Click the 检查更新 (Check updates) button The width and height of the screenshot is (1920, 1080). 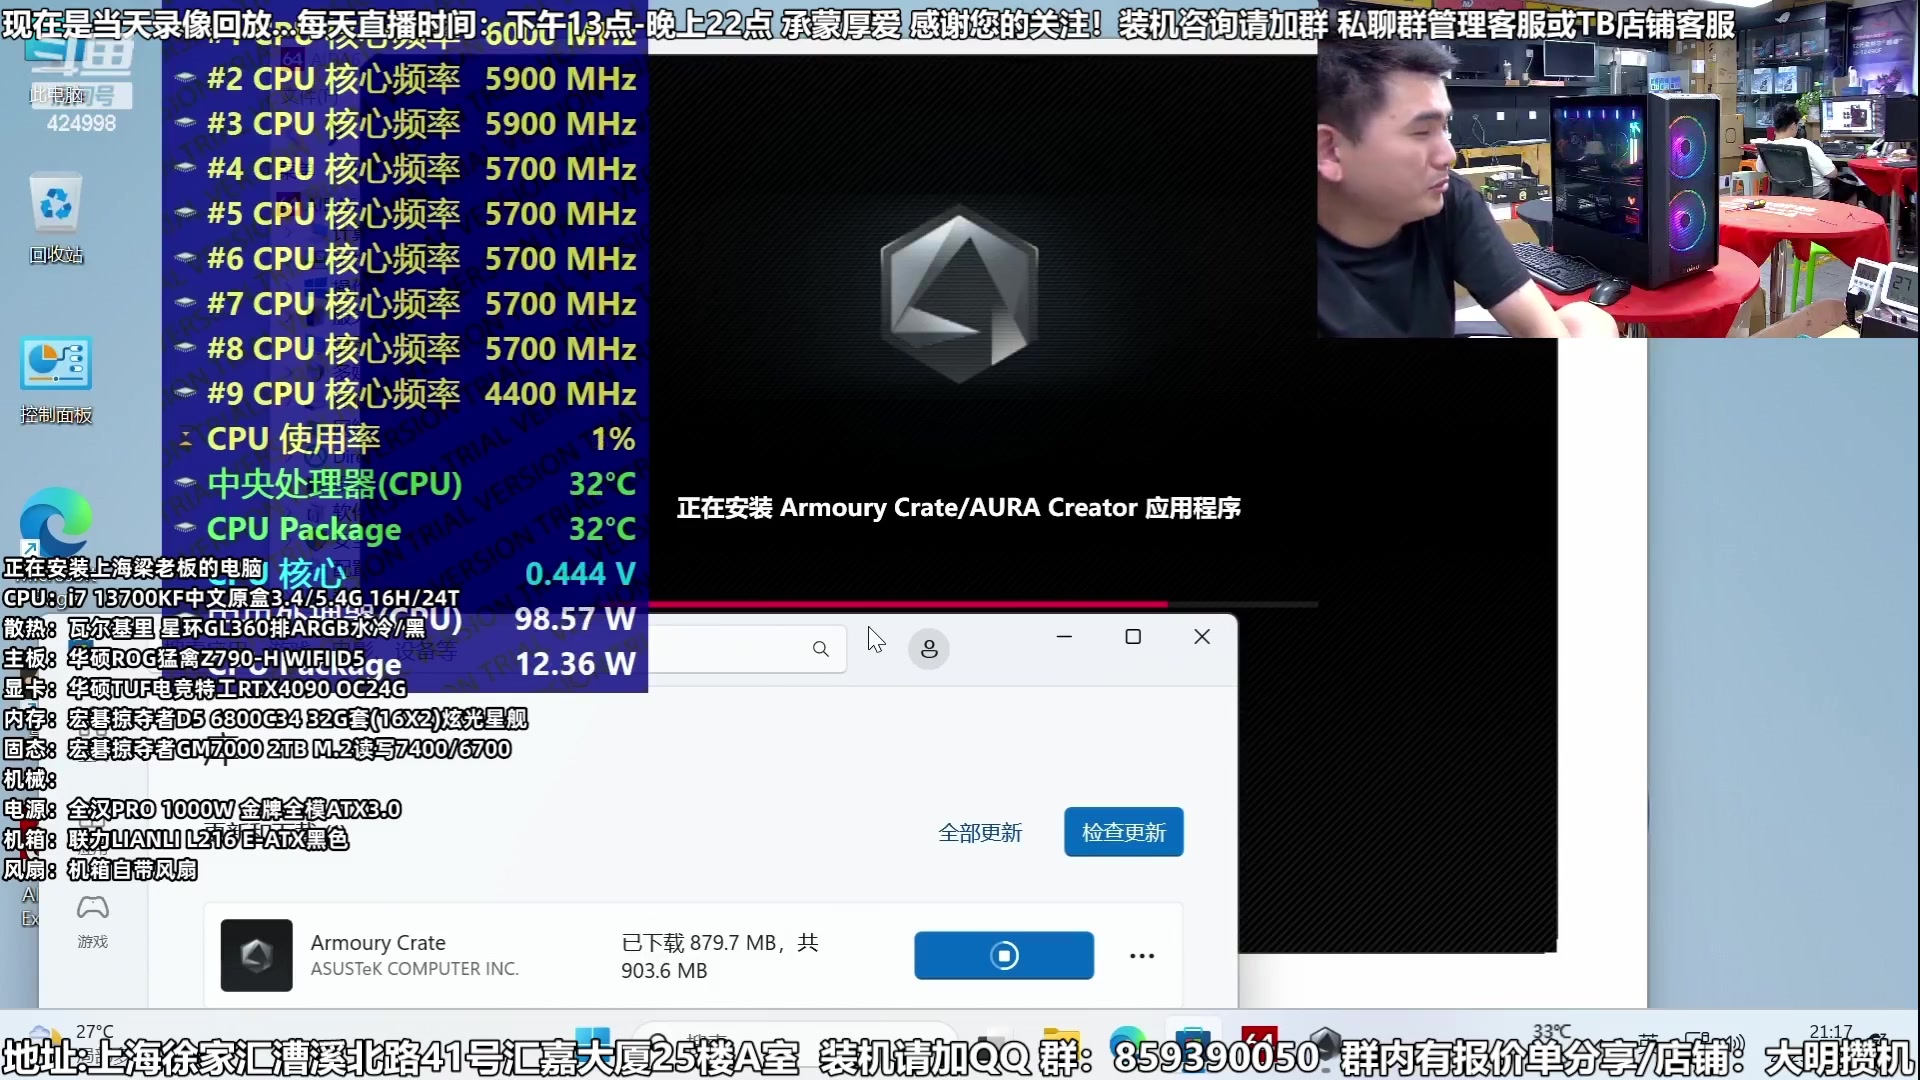(1123, 831)
